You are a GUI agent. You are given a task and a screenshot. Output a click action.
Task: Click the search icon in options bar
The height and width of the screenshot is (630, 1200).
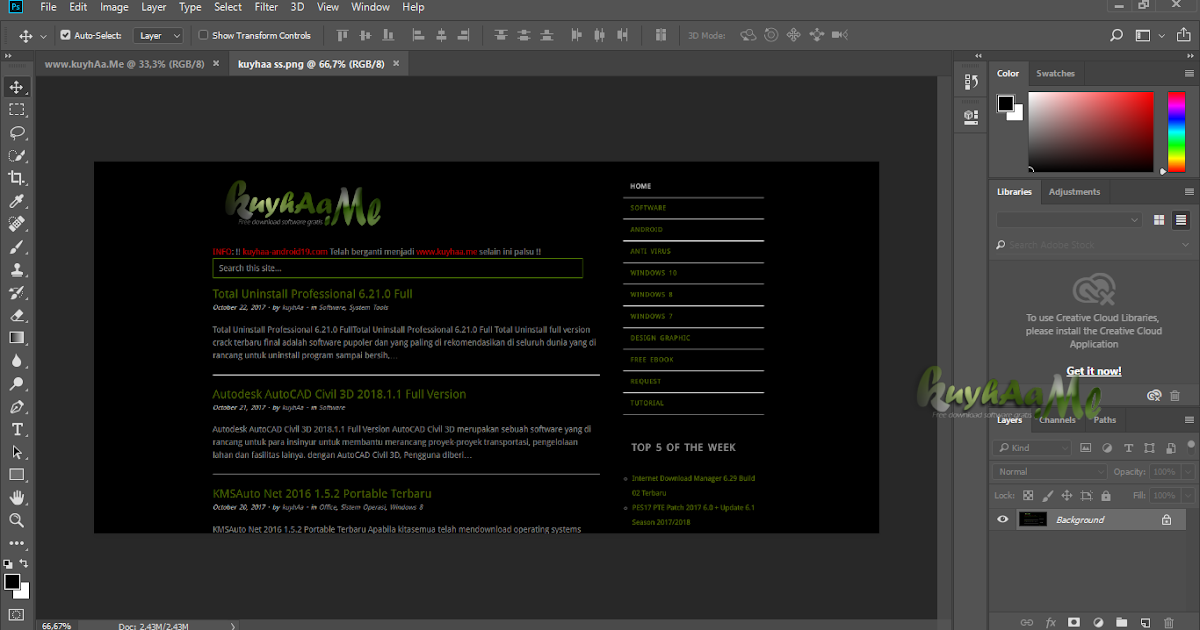coord(1117,36)
